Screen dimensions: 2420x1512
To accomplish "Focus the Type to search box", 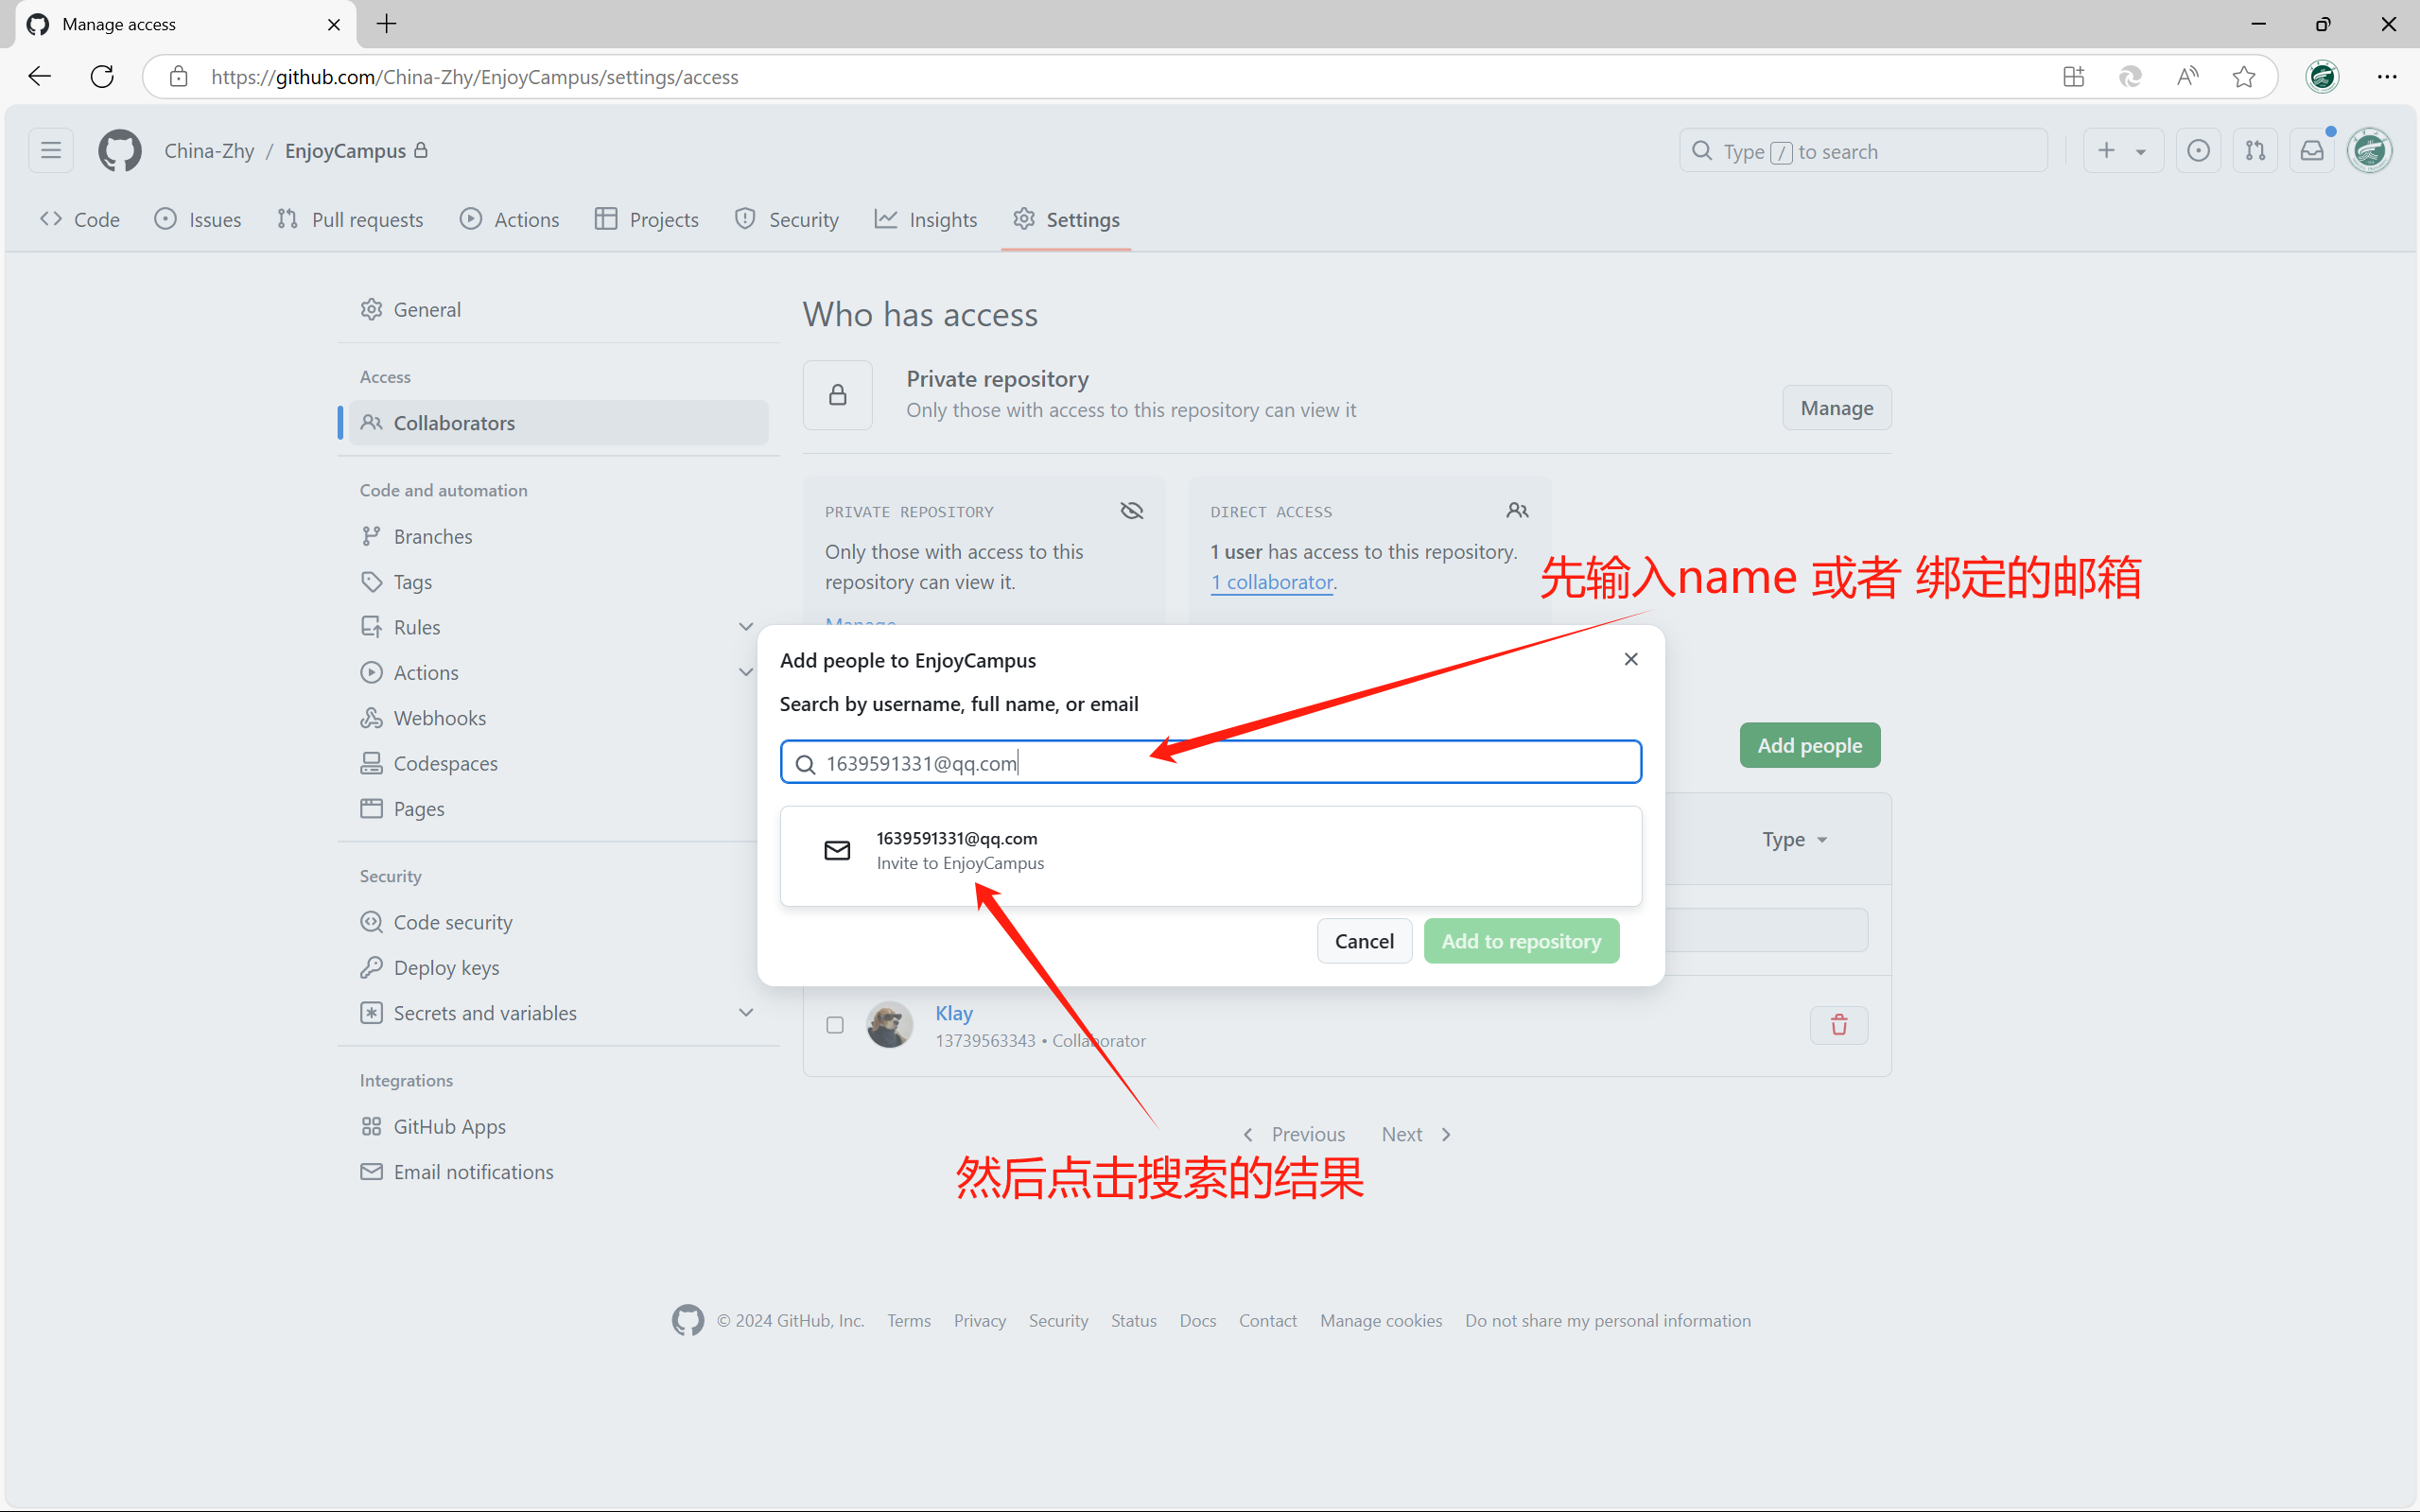I will tap(1863, 151).
